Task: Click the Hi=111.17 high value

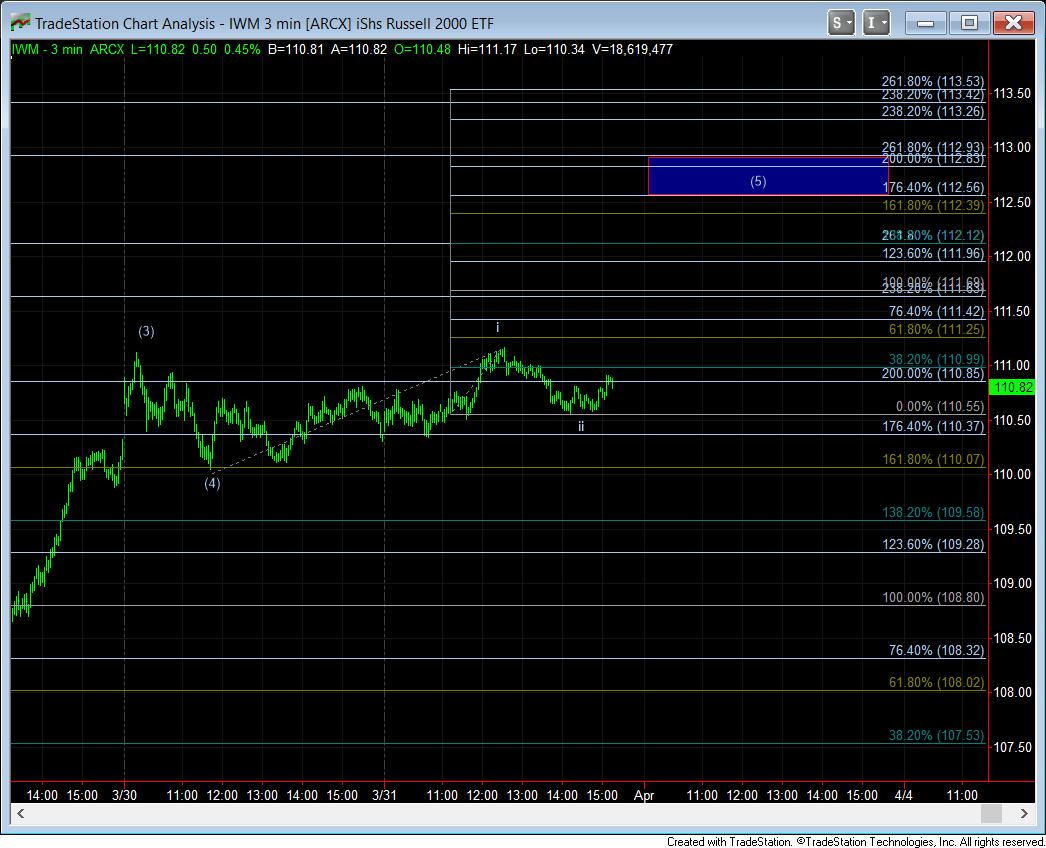Action: 487,49
